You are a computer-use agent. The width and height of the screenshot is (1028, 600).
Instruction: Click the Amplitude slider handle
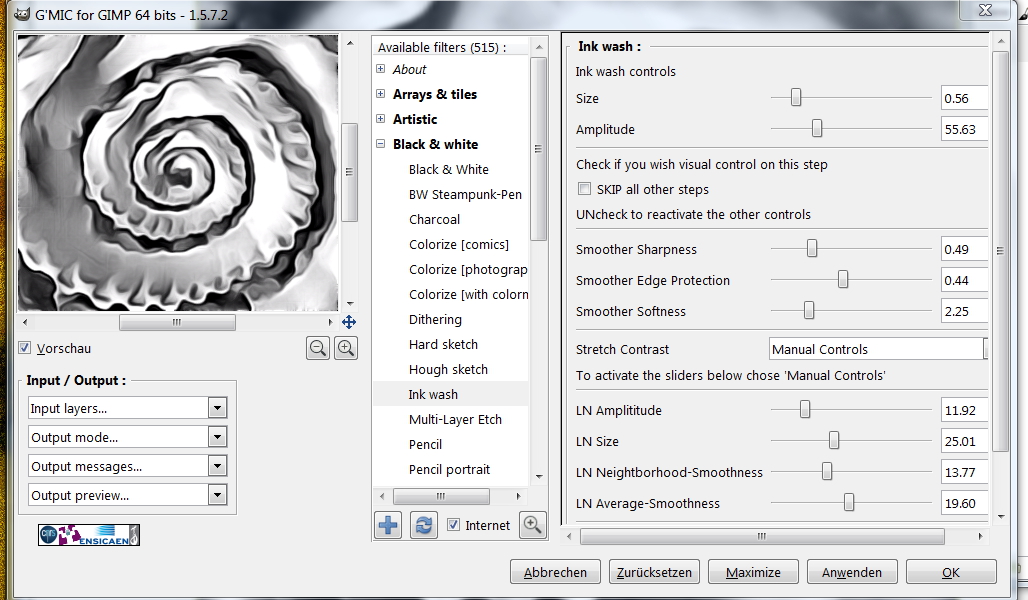point(817,129)
